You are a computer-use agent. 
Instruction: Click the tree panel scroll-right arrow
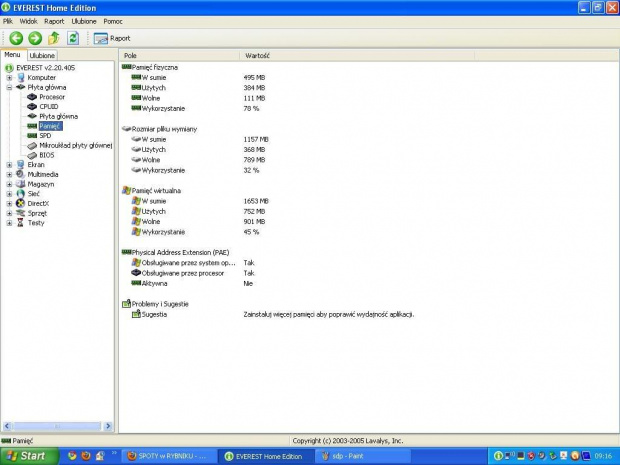coord(108,426)
